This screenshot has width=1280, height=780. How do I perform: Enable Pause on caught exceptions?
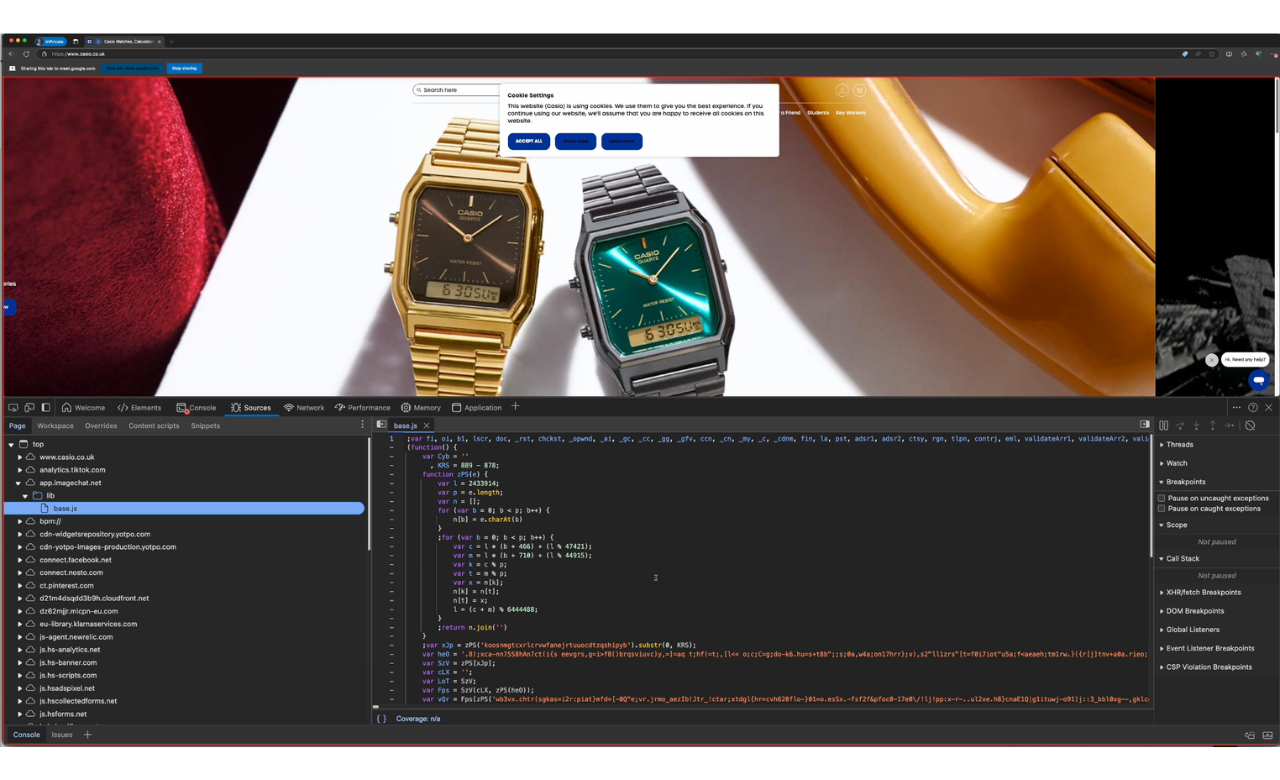(1162, 509)
